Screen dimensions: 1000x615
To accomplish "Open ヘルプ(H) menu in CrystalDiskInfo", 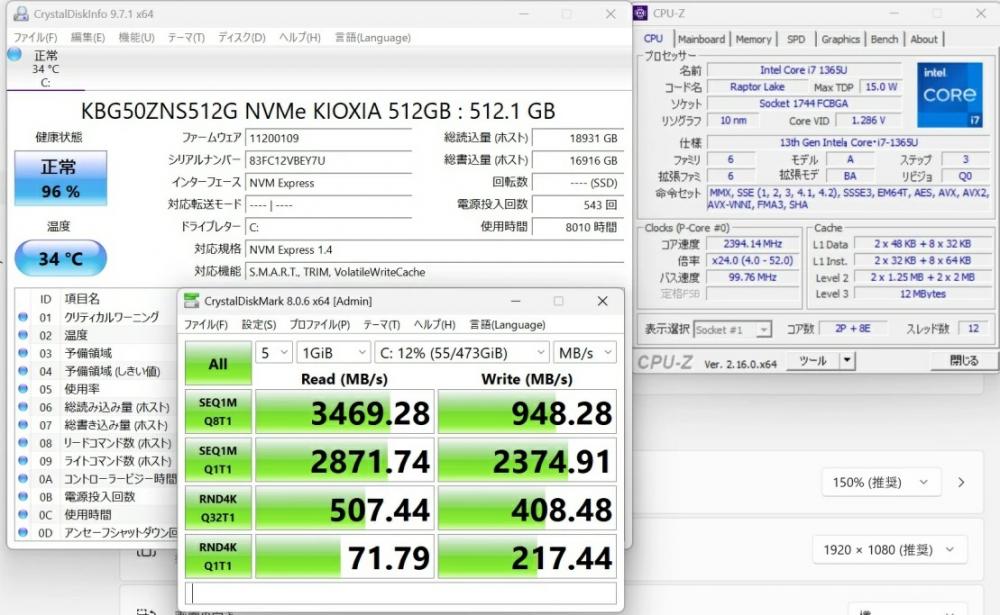I will [300, 38].
